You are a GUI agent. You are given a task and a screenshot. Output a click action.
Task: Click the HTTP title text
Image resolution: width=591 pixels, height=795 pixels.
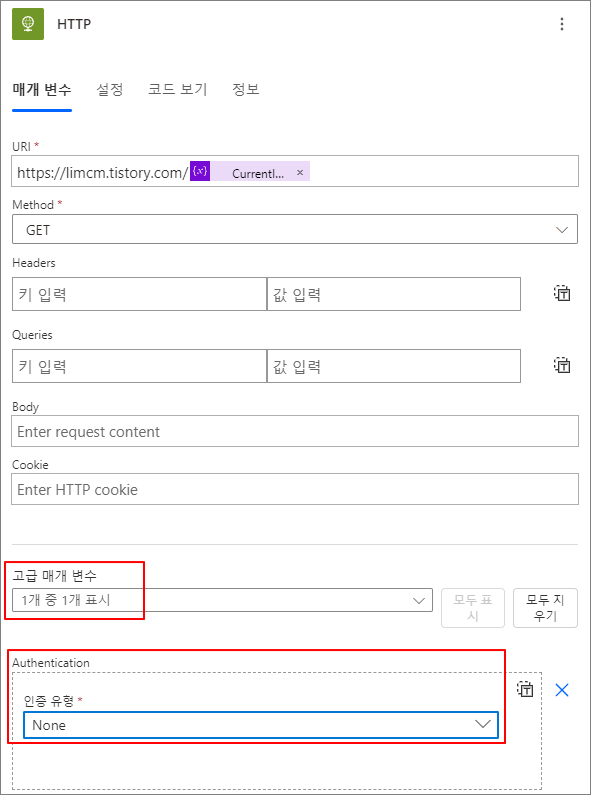pos(74,24)
